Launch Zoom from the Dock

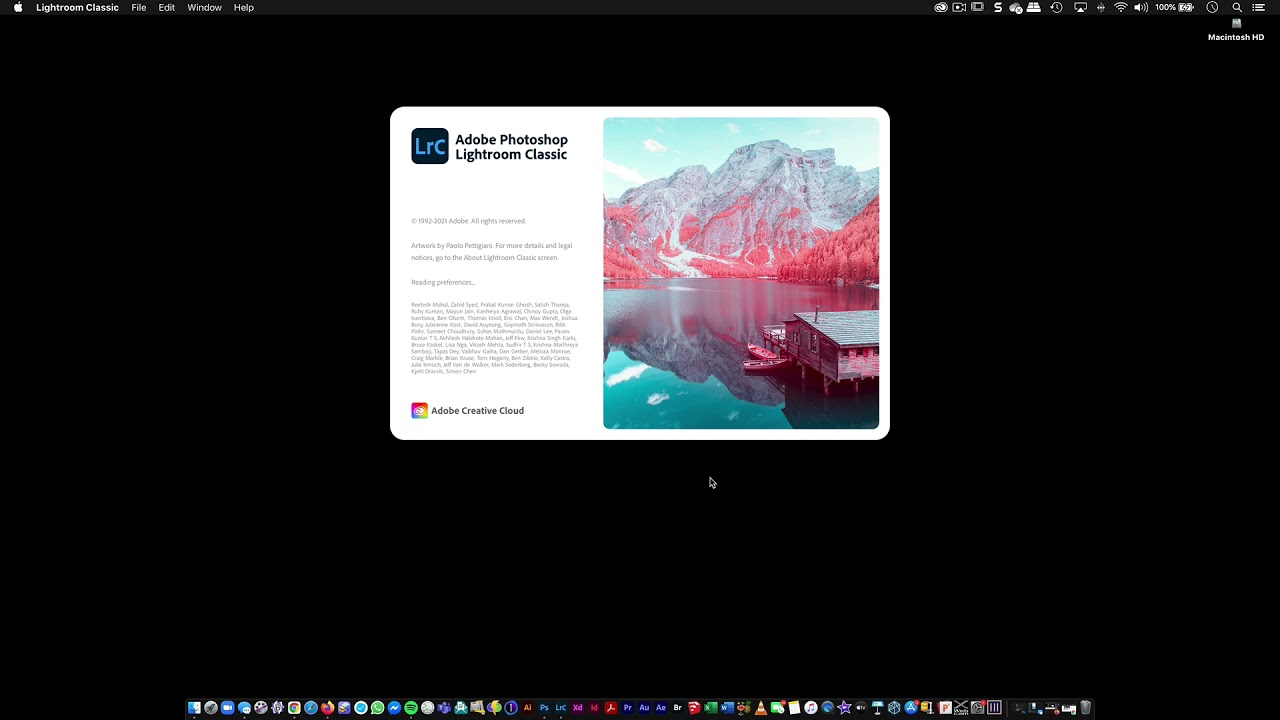tap(227, 708)
